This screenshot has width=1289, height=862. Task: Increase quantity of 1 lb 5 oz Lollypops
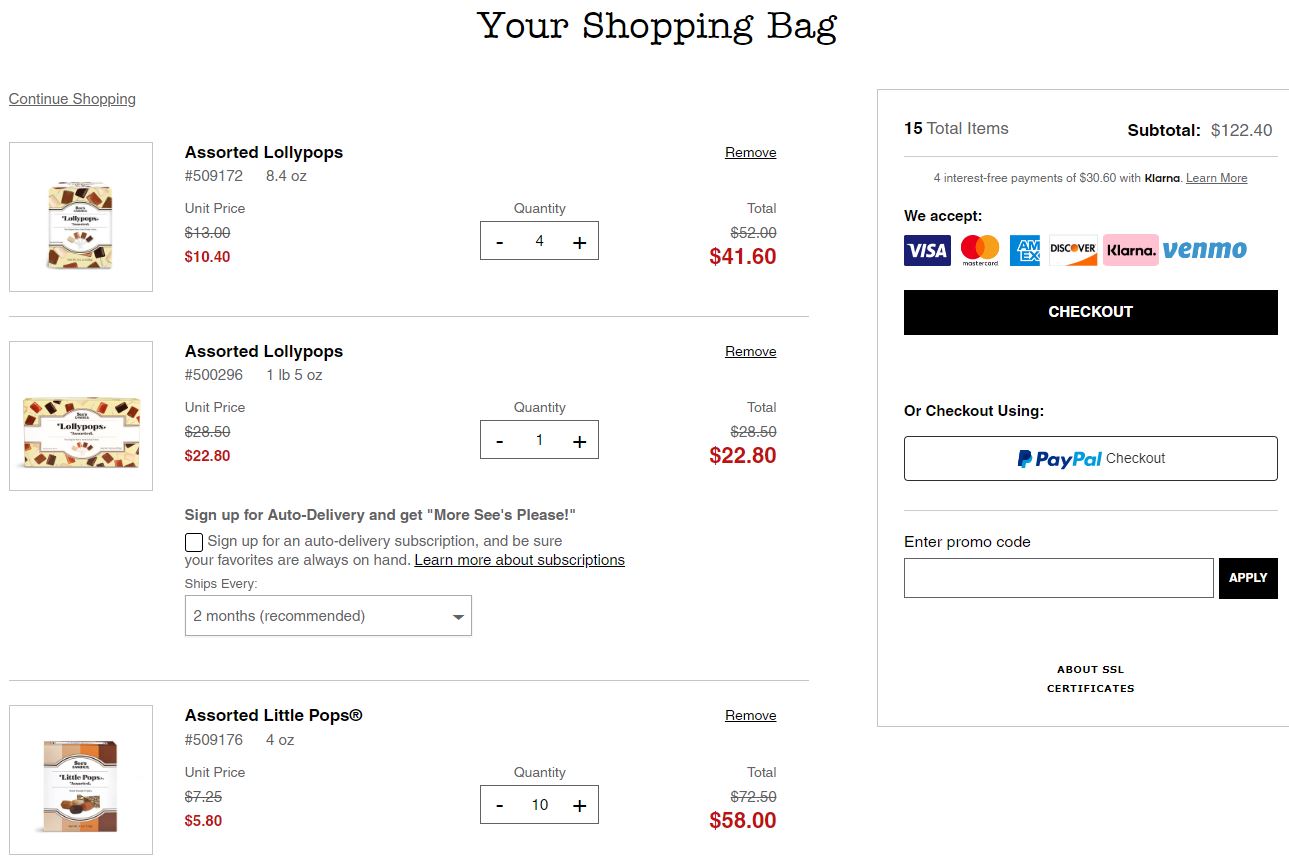tap(579, 441)
